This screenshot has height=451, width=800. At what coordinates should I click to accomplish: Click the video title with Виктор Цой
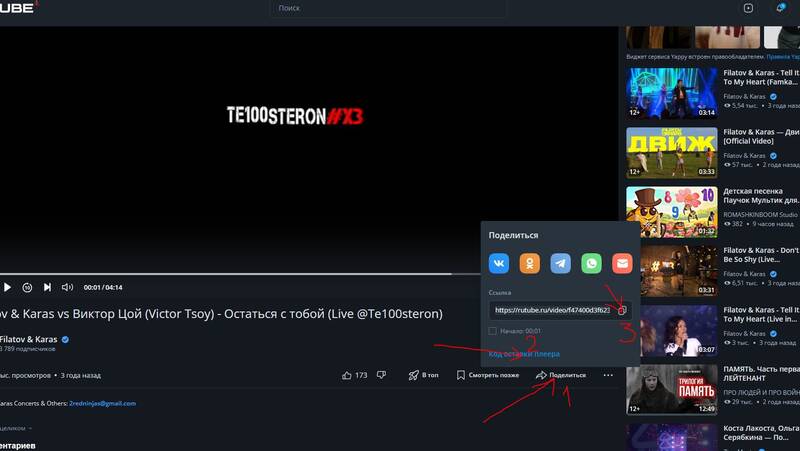click(x=221, y=314)
